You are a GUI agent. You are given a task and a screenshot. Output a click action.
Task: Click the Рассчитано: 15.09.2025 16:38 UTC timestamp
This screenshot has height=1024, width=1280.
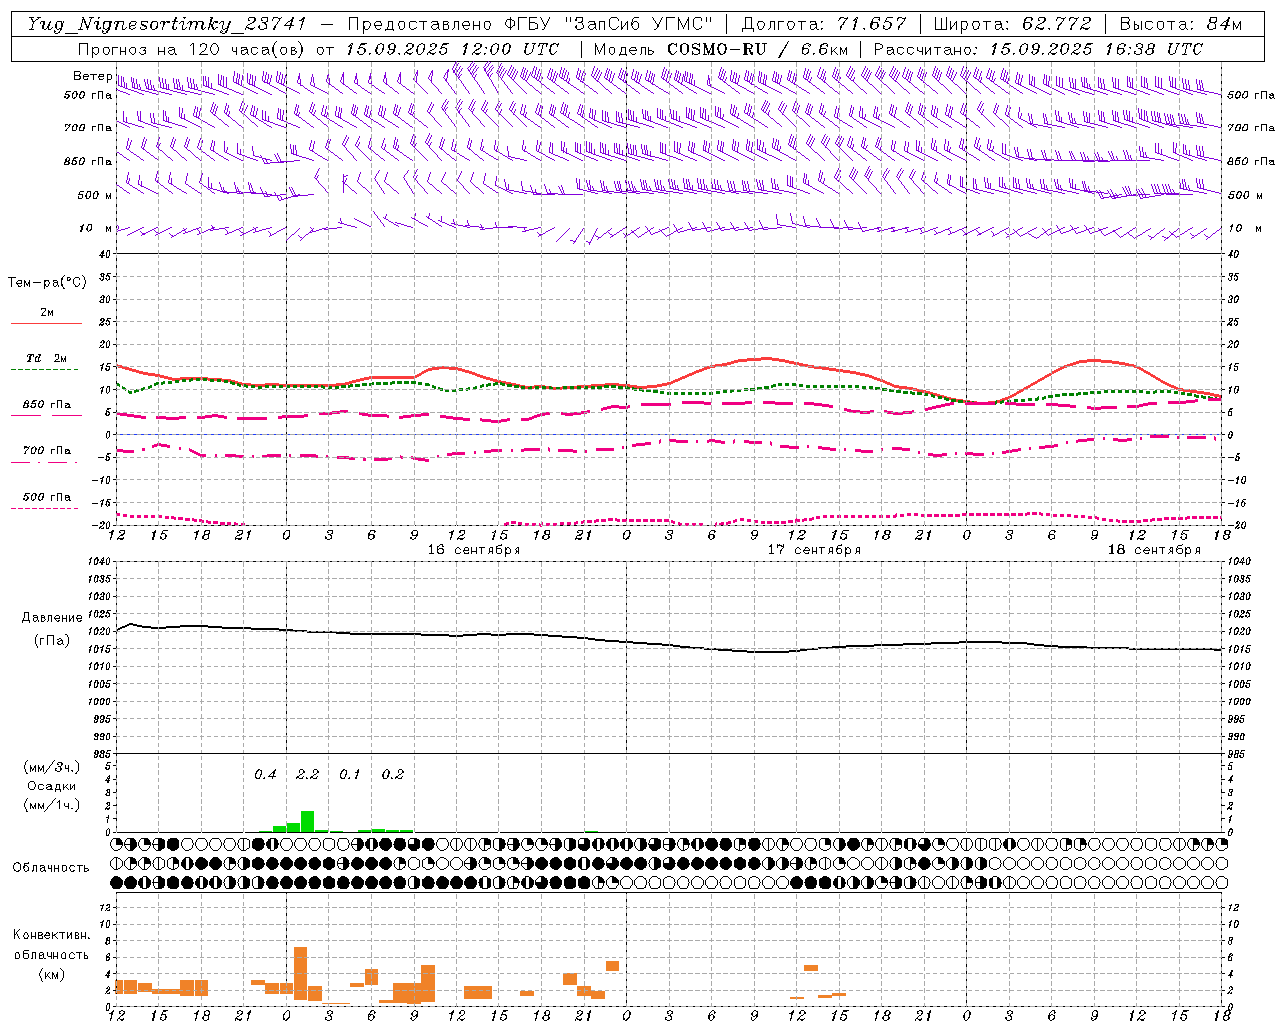1038,49
